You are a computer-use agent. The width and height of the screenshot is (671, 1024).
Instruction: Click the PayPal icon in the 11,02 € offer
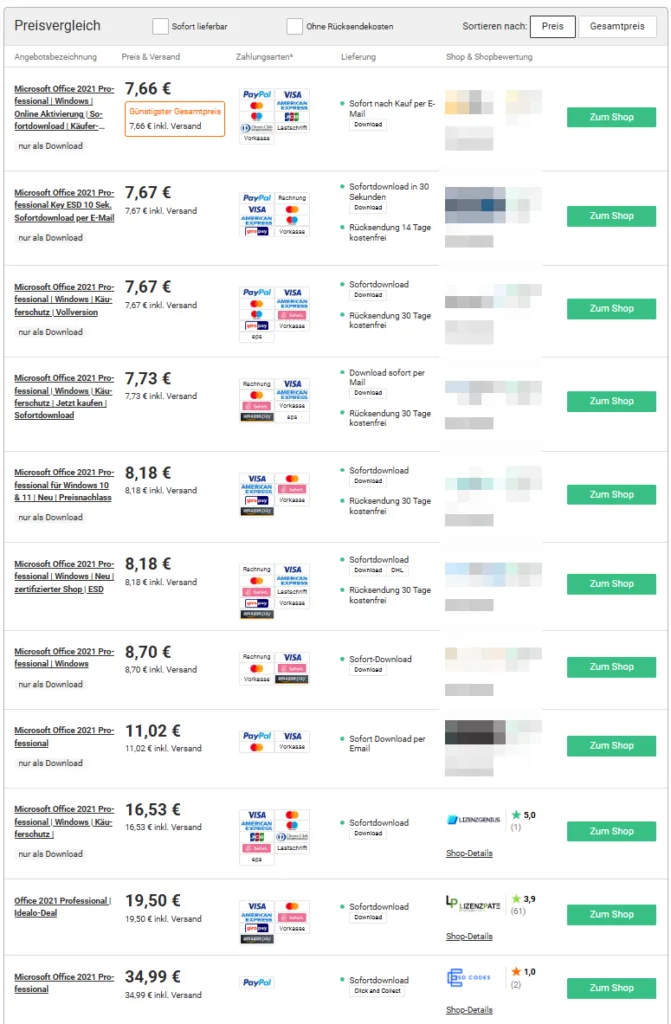257,735
